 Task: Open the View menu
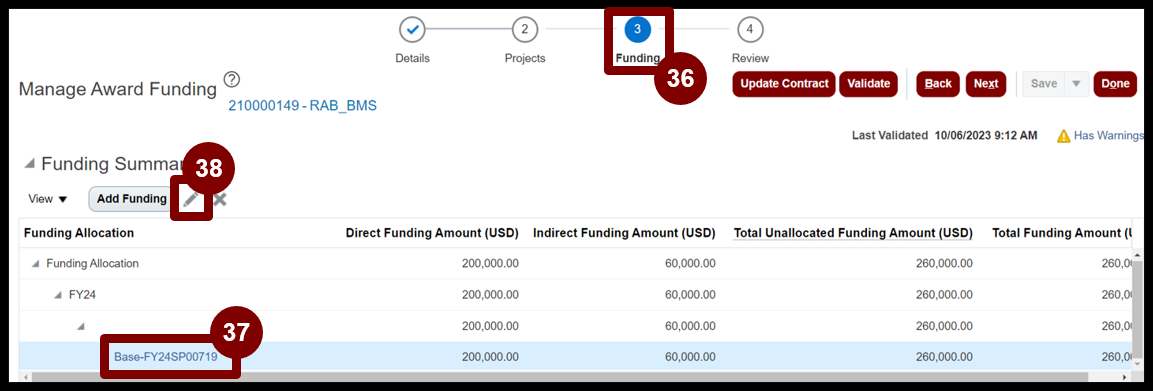click(x=48, y=199)
